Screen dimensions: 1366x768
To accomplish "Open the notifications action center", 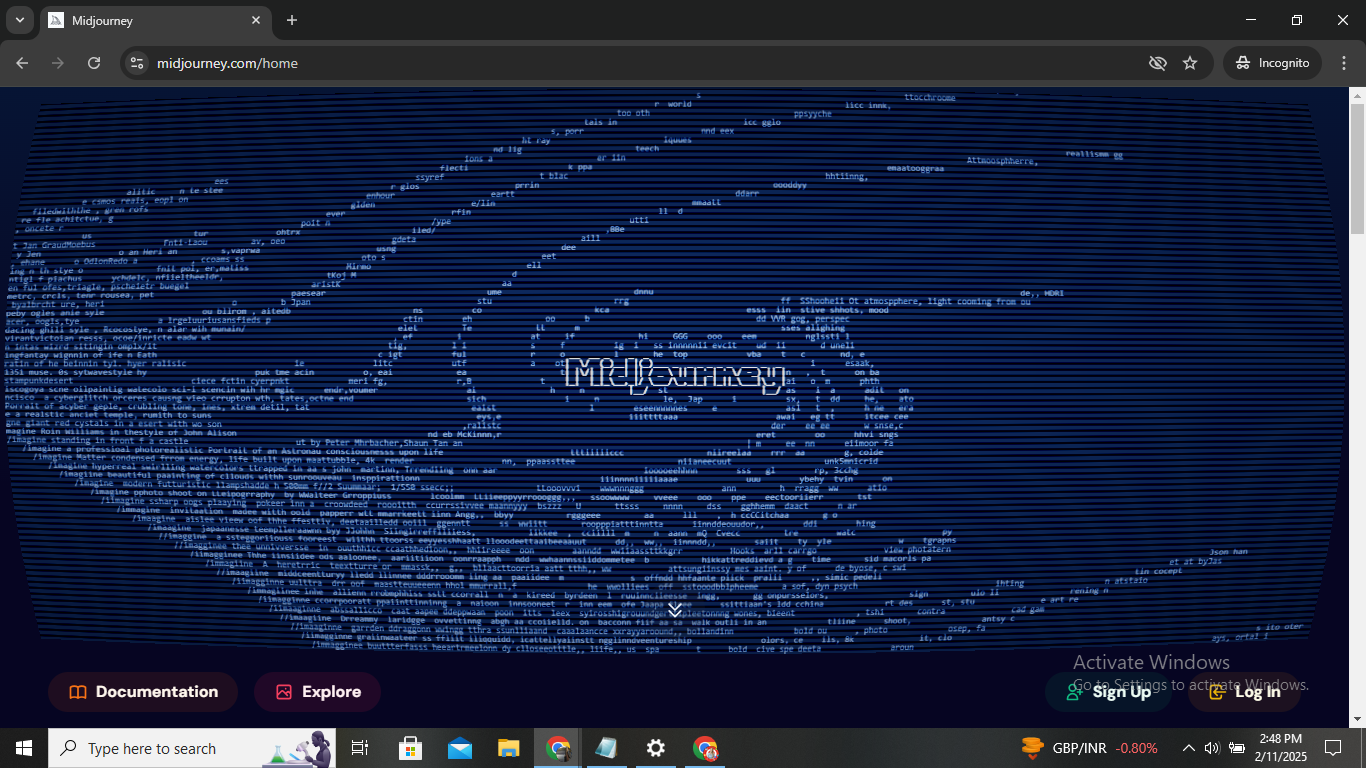I will [1332, 748].
